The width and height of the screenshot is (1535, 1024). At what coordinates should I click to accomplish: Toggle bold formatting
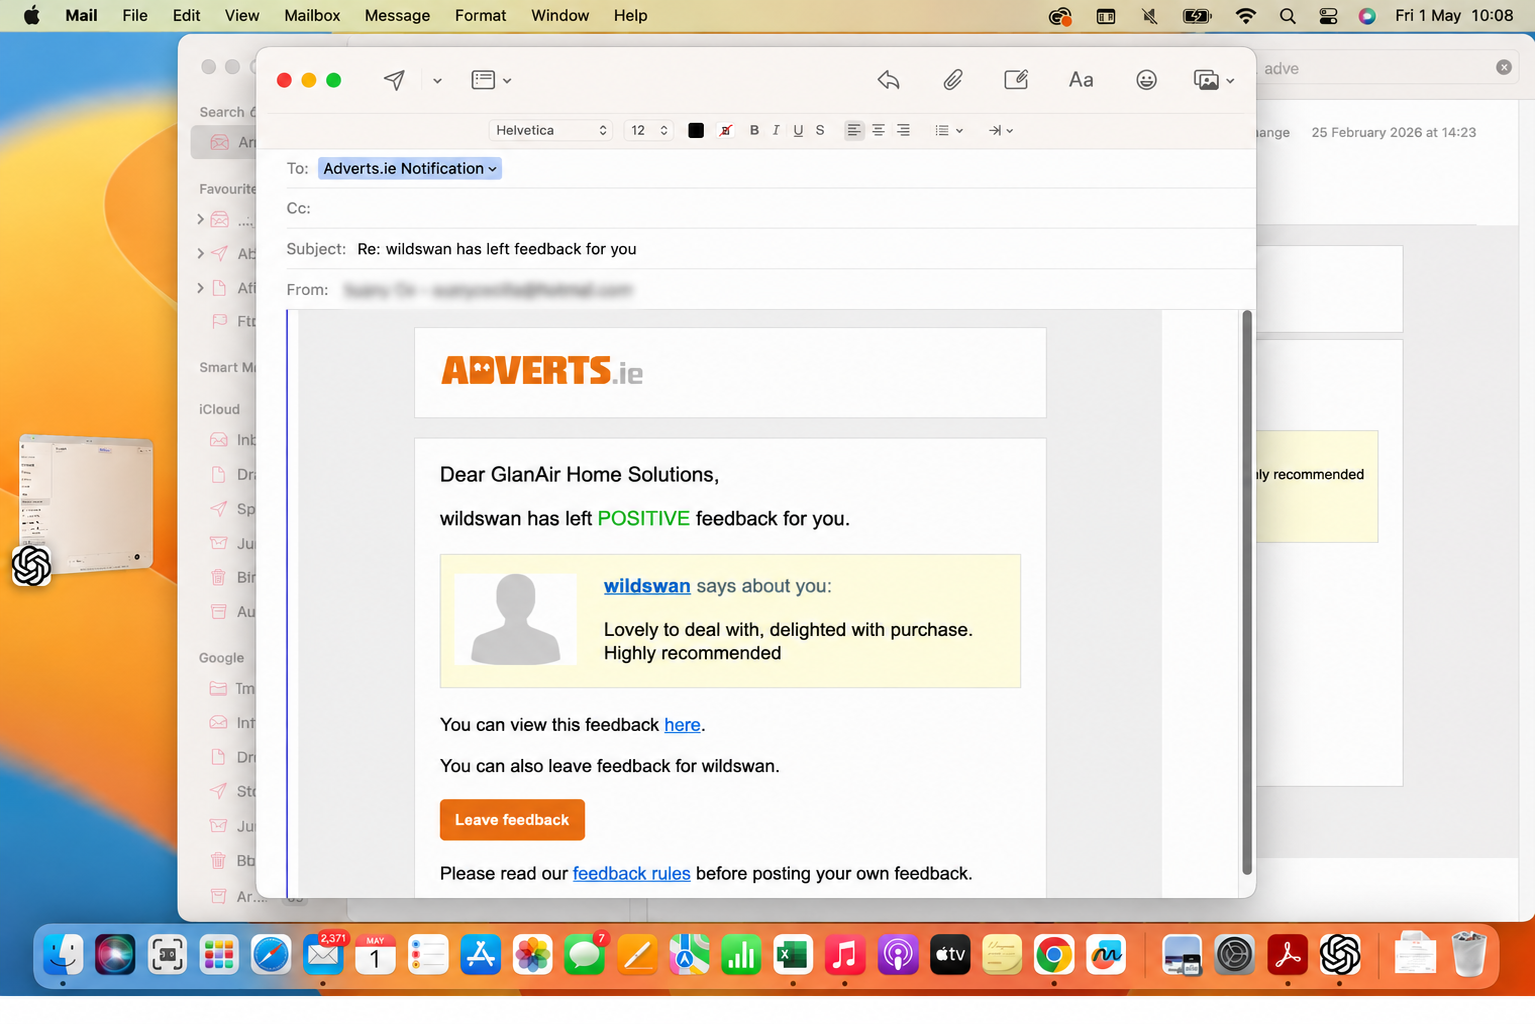(x=754, y=130)
